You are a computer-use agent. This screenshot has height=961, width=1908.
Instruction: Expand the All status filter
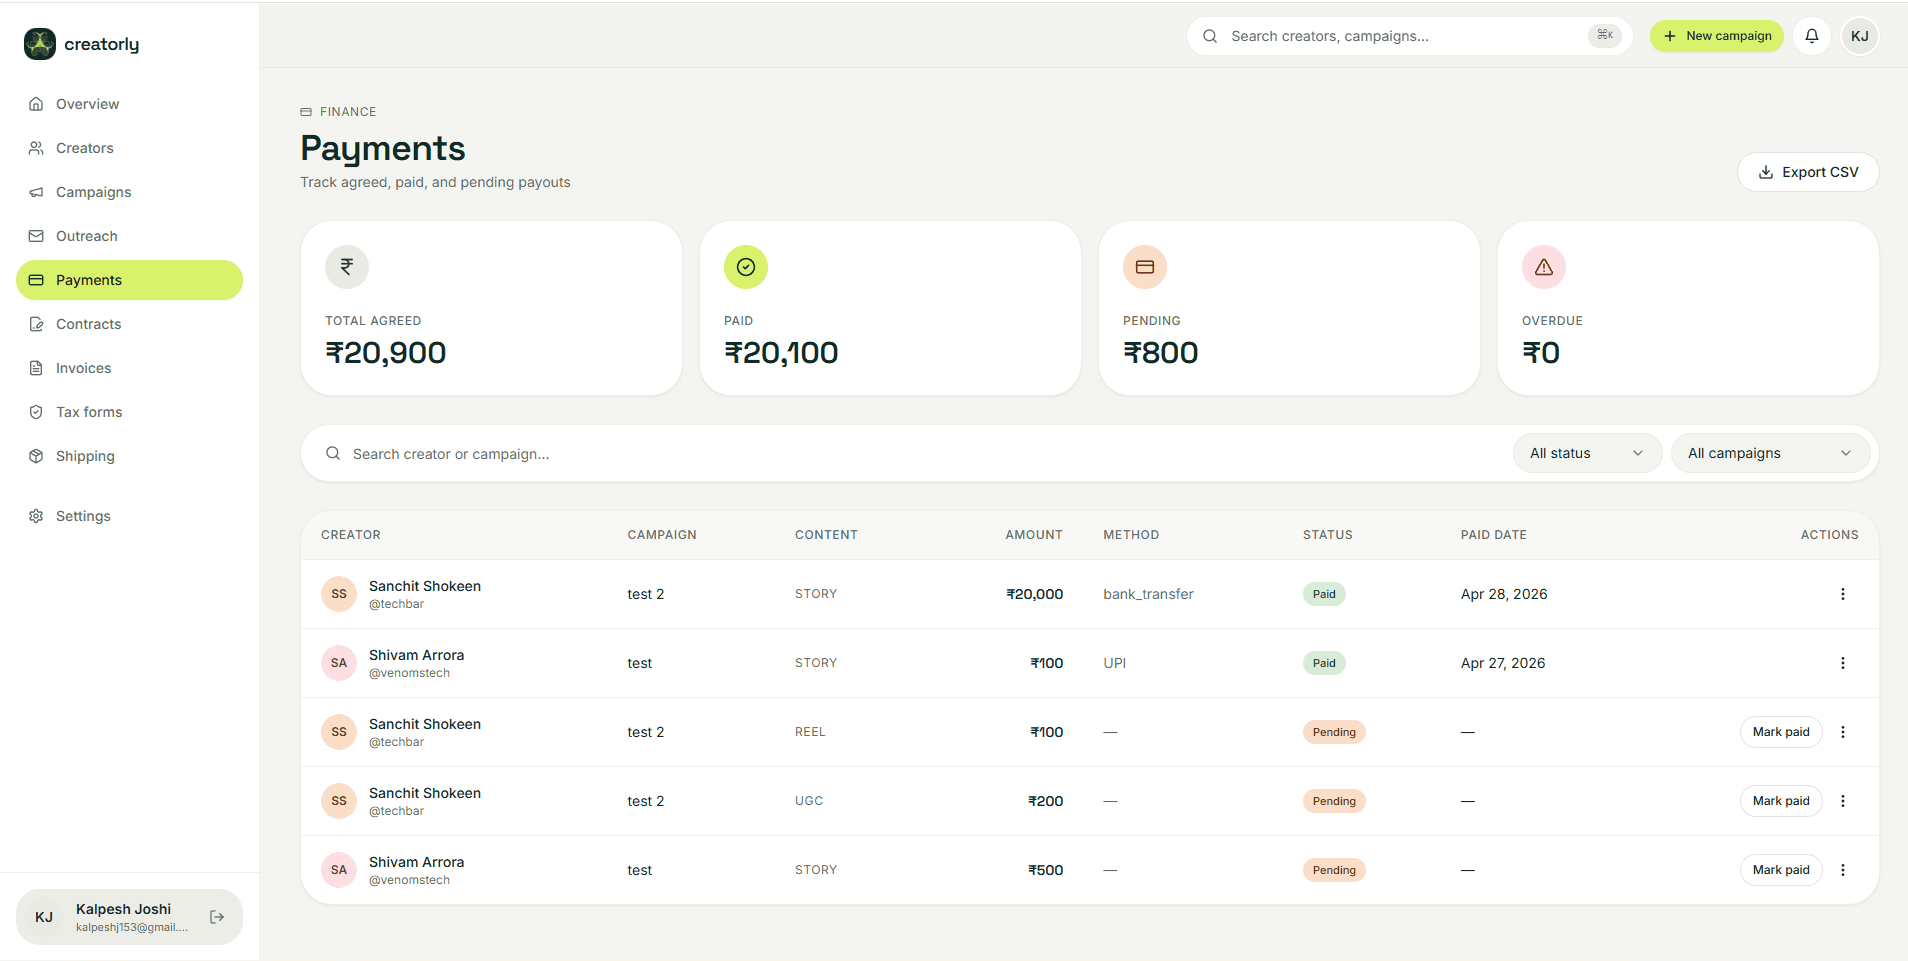pyautogui.click(x=1587, y=453)
